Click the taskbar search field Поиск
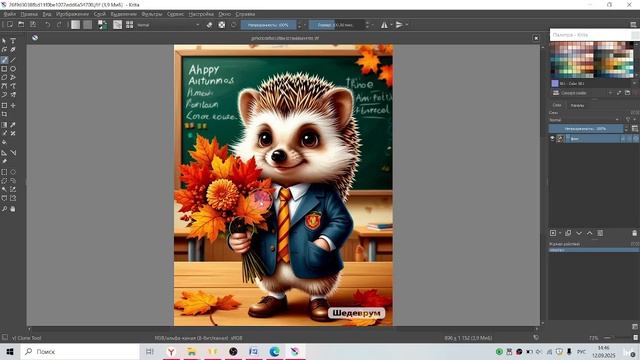 [80, 351]
